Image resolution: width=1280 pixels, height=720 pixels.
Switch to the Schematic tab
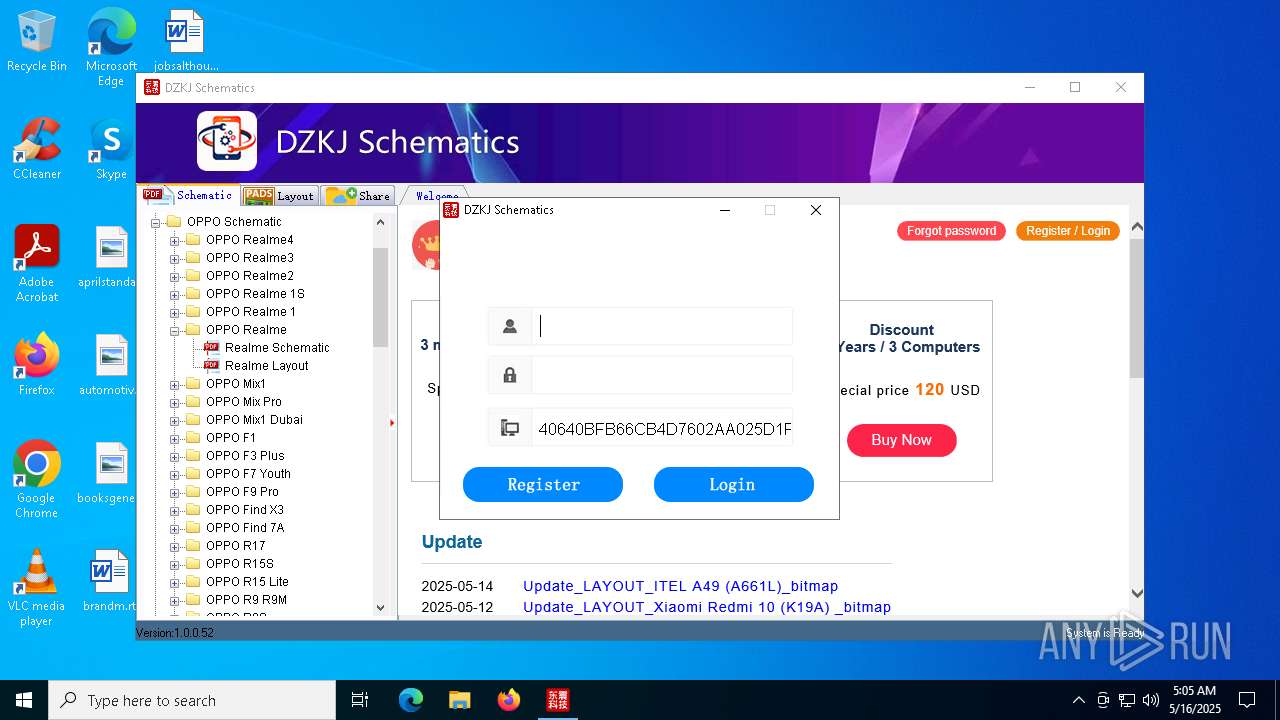pos(188,195)
